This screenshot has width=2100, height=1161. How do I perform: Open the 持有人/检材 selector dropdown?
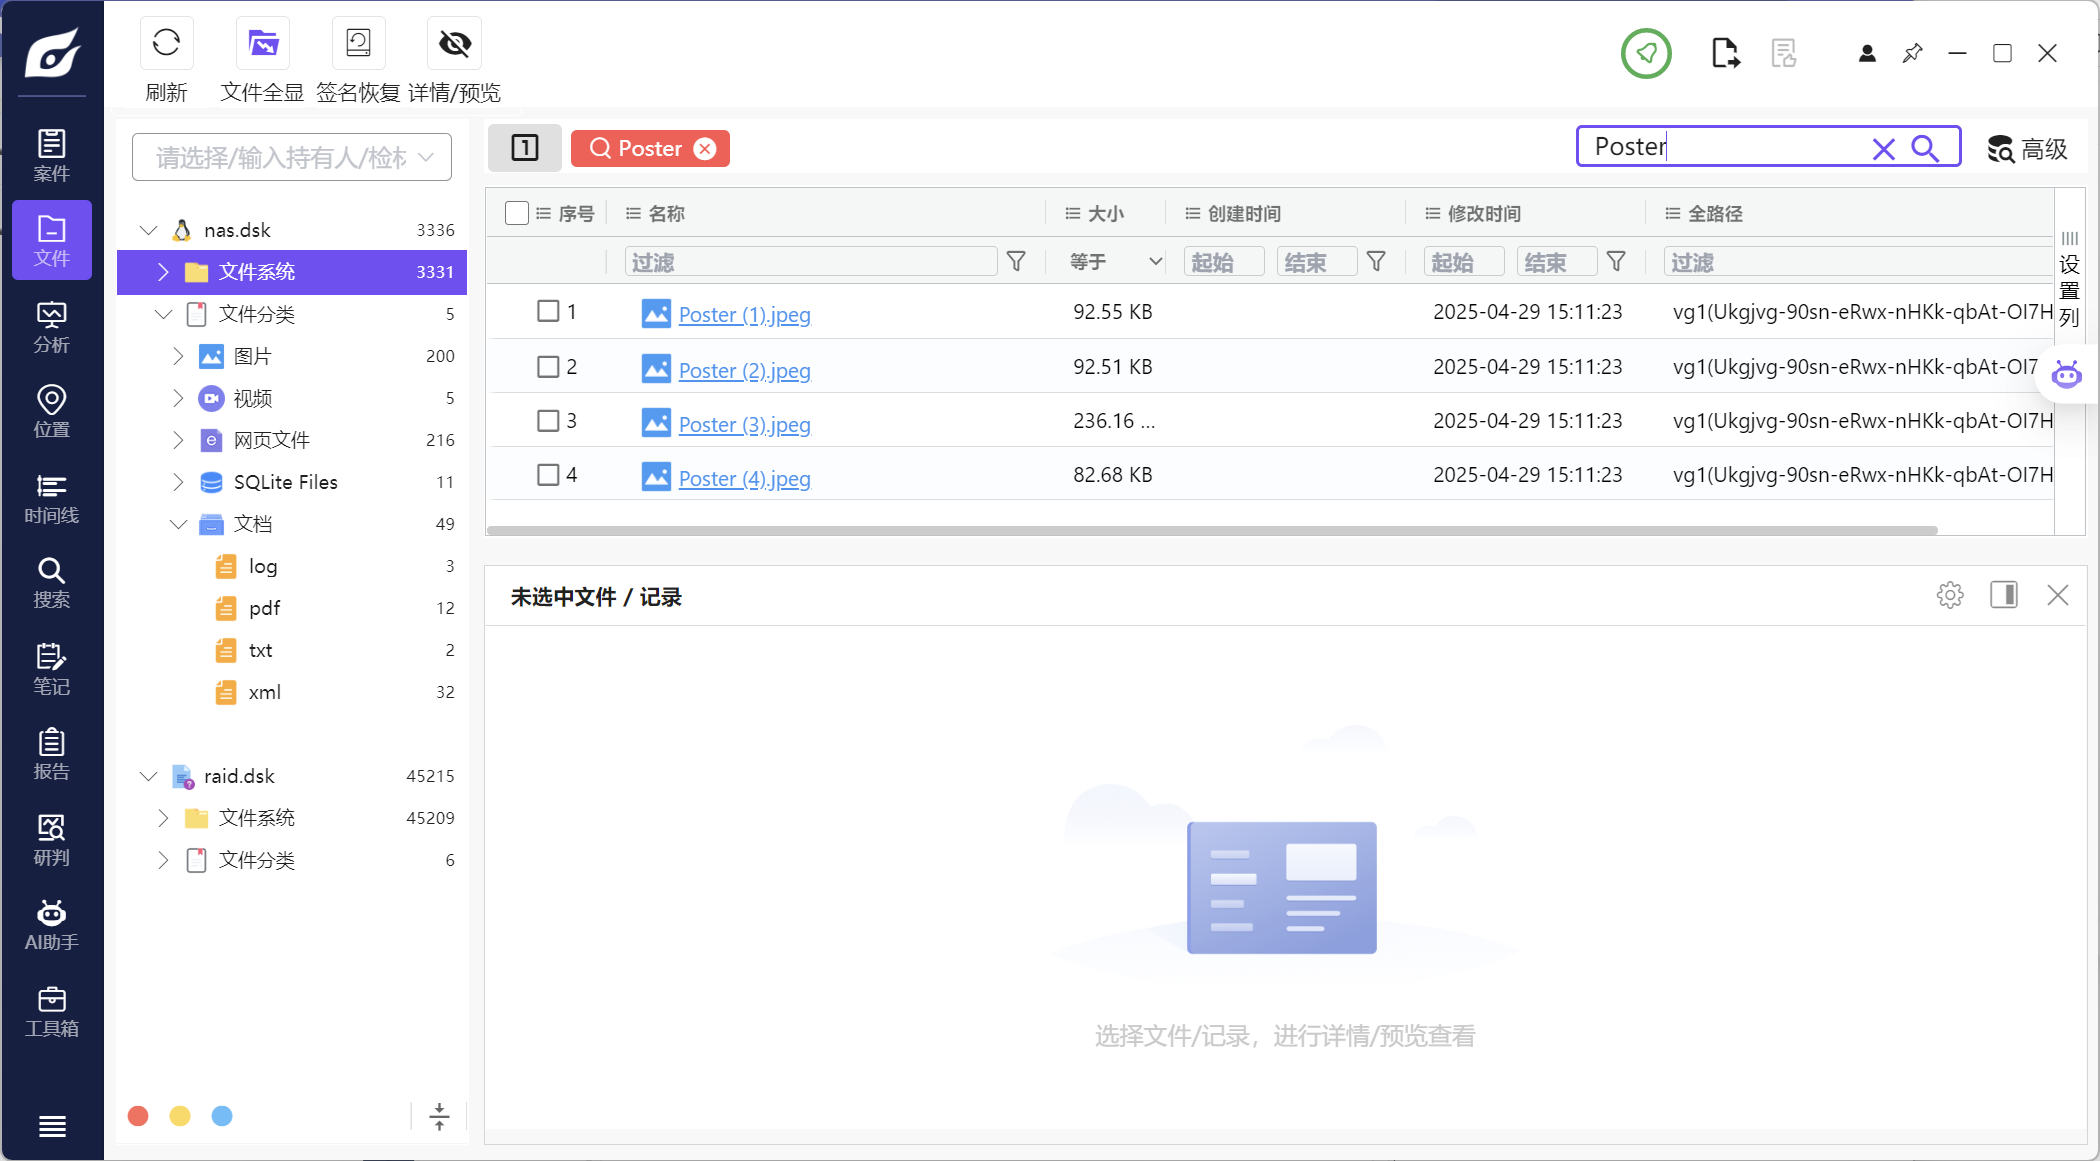click(x=292, y=157)
